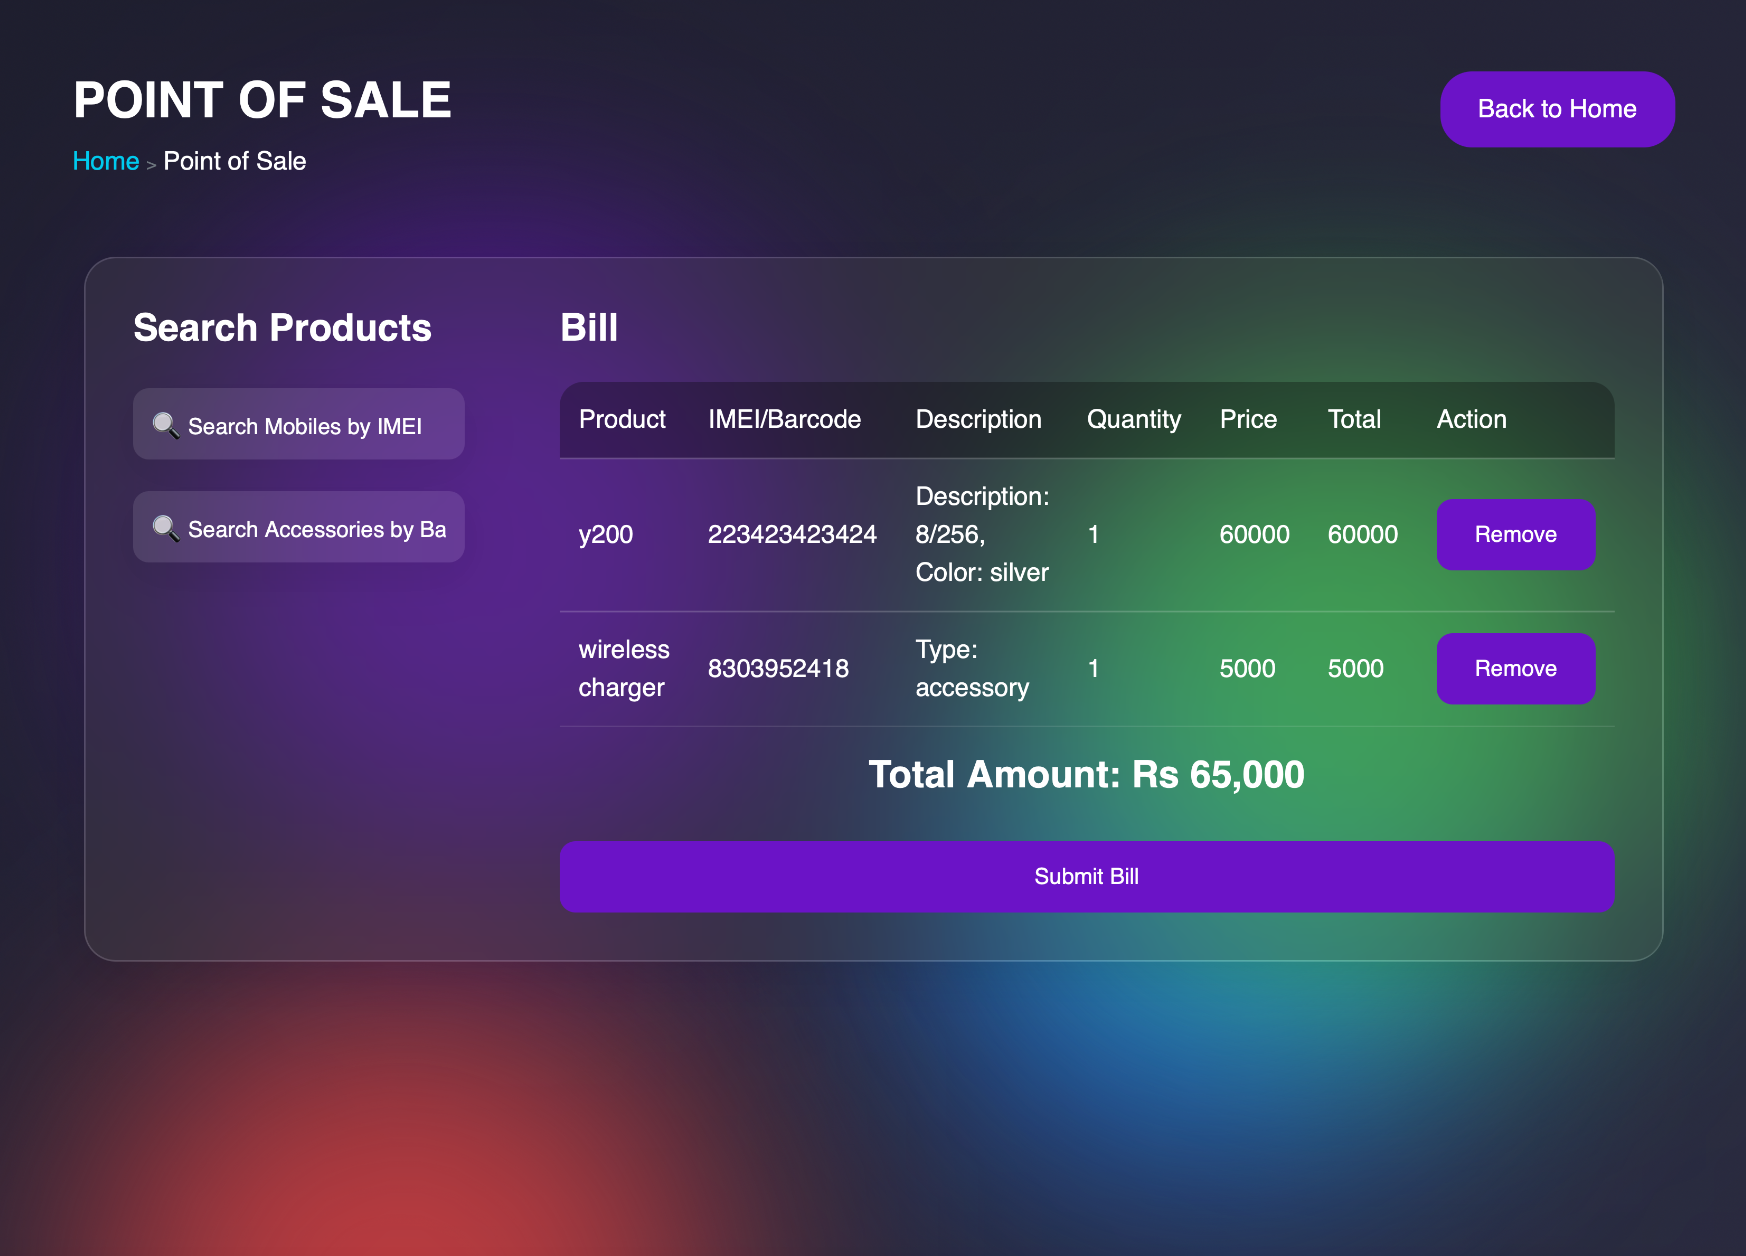1746x1256 pixels.
Task: Click the Bill section heading
Action: 589,328
